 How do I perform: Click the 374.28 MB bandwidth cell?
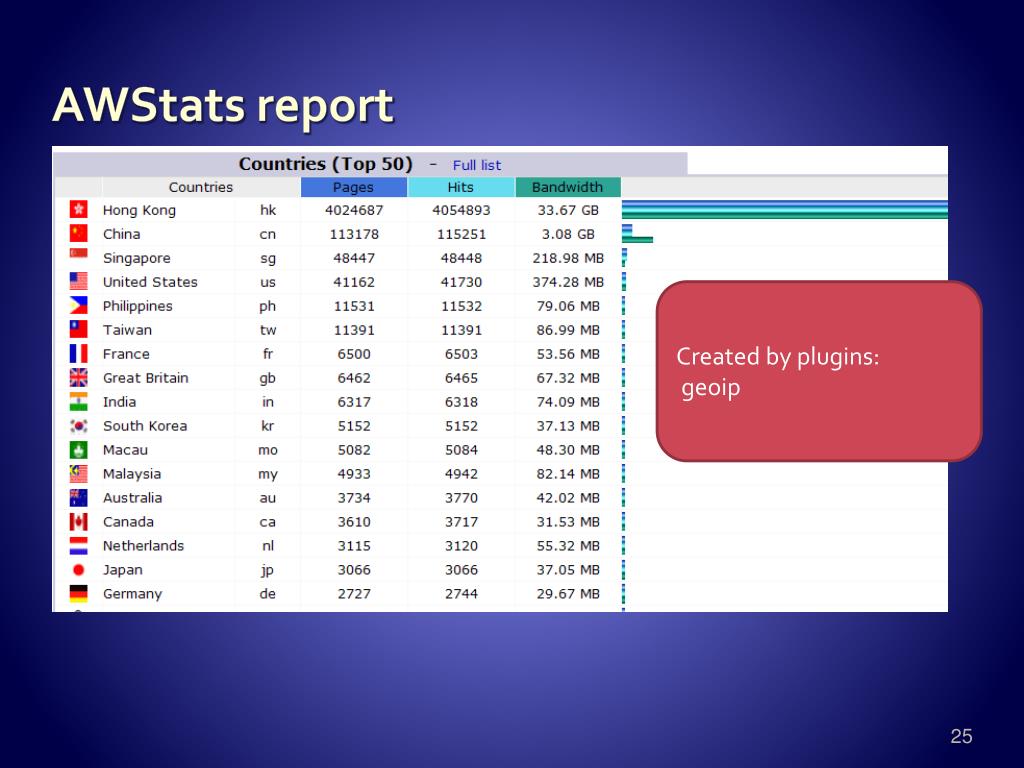[x=568, y=281]
